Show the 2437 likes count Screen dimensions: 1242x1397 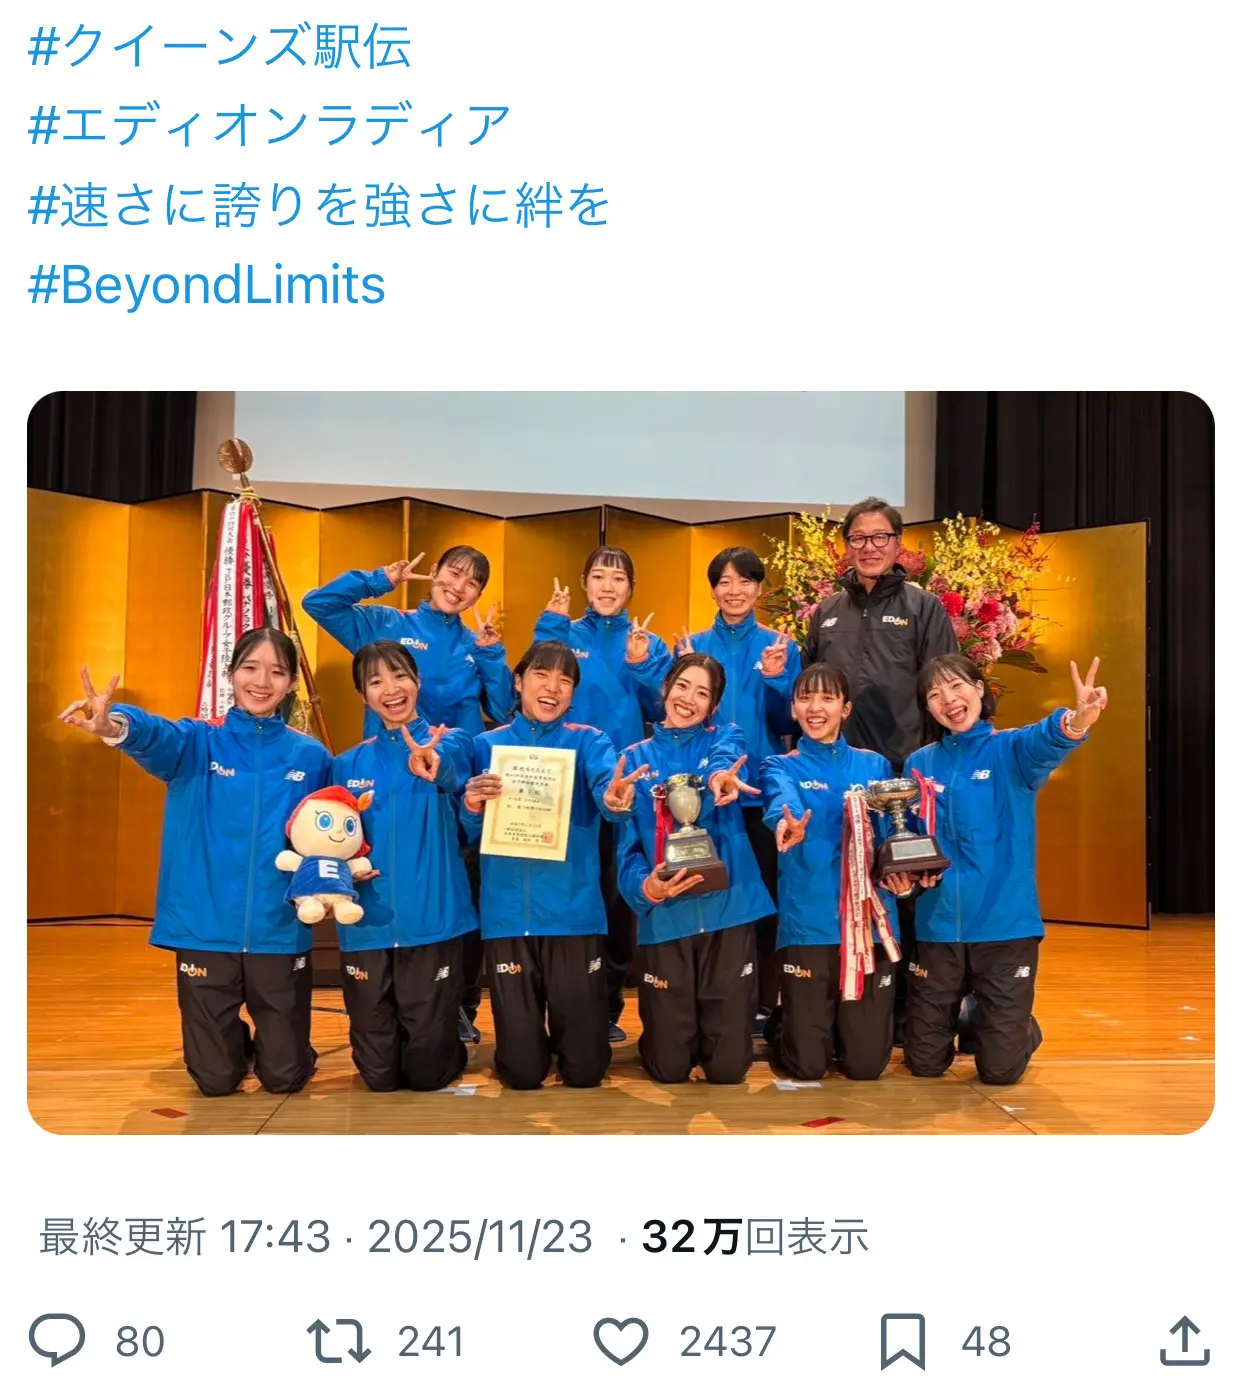(728, 1342)
